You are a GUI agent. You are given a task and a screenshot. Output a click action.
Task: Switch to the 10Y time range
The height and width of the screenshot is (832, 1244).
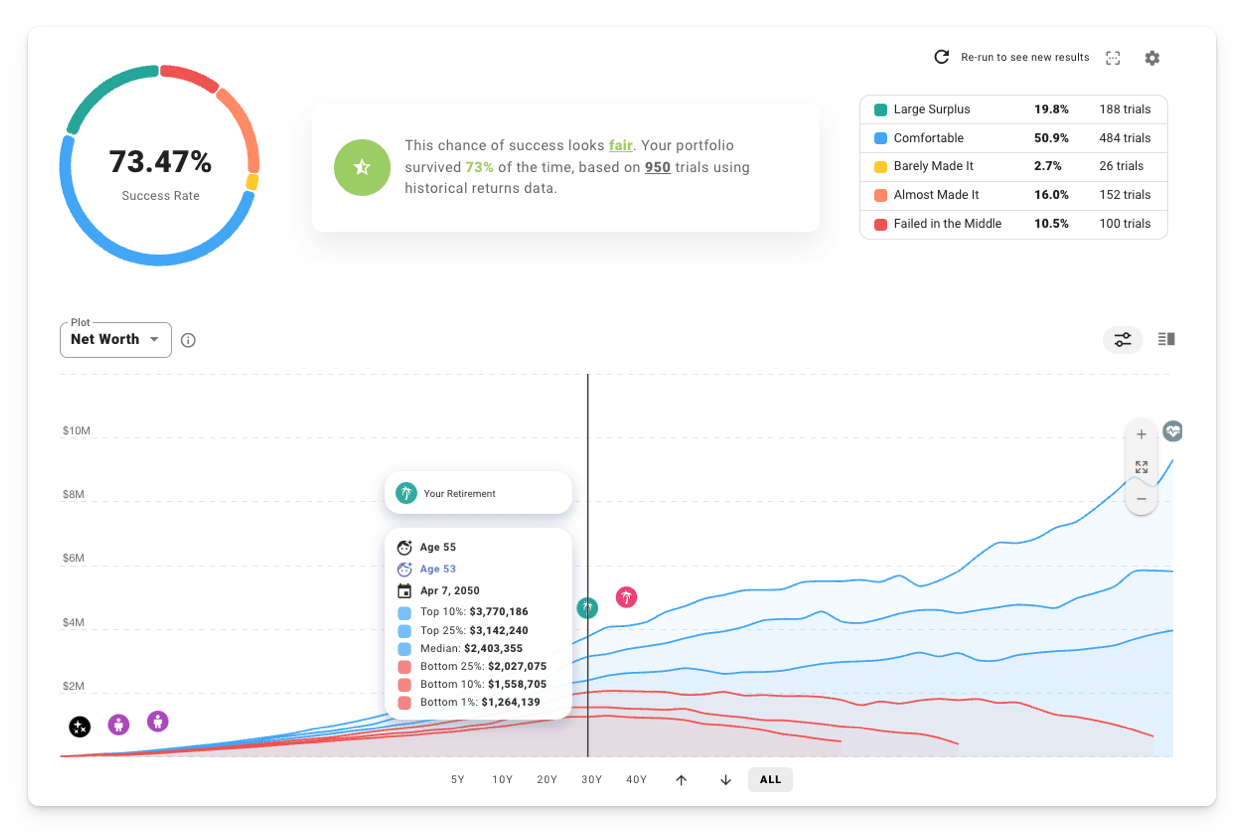[502, 779]
